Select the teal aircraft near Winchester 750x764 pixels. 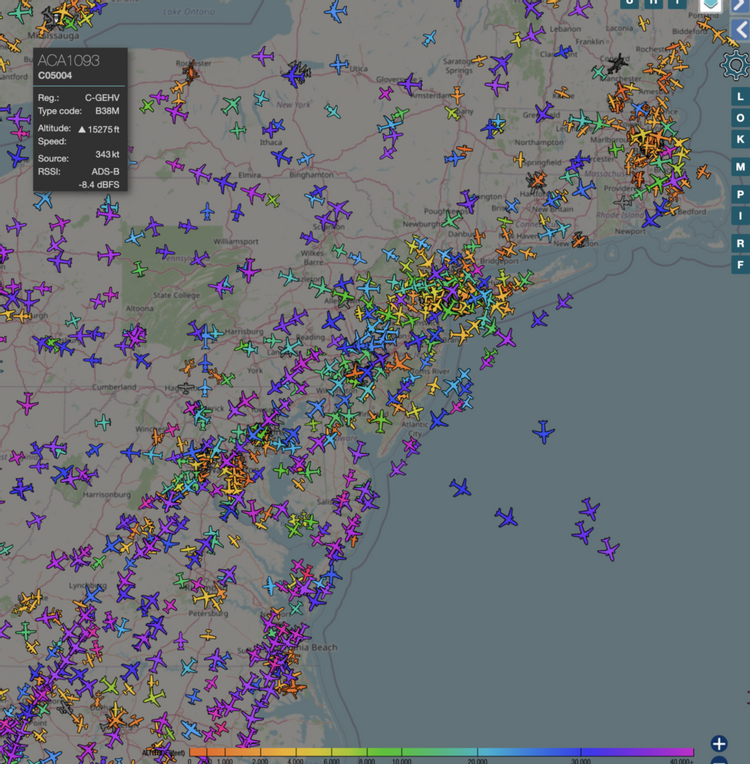(103, 422)
